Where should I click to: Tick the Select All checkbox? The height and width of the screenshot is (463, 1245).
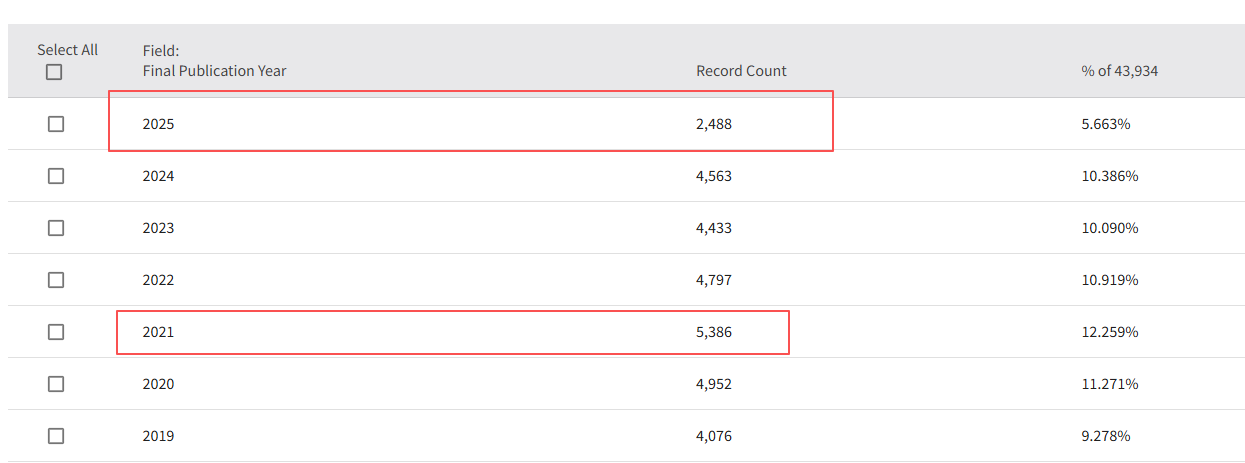point(54,72)
